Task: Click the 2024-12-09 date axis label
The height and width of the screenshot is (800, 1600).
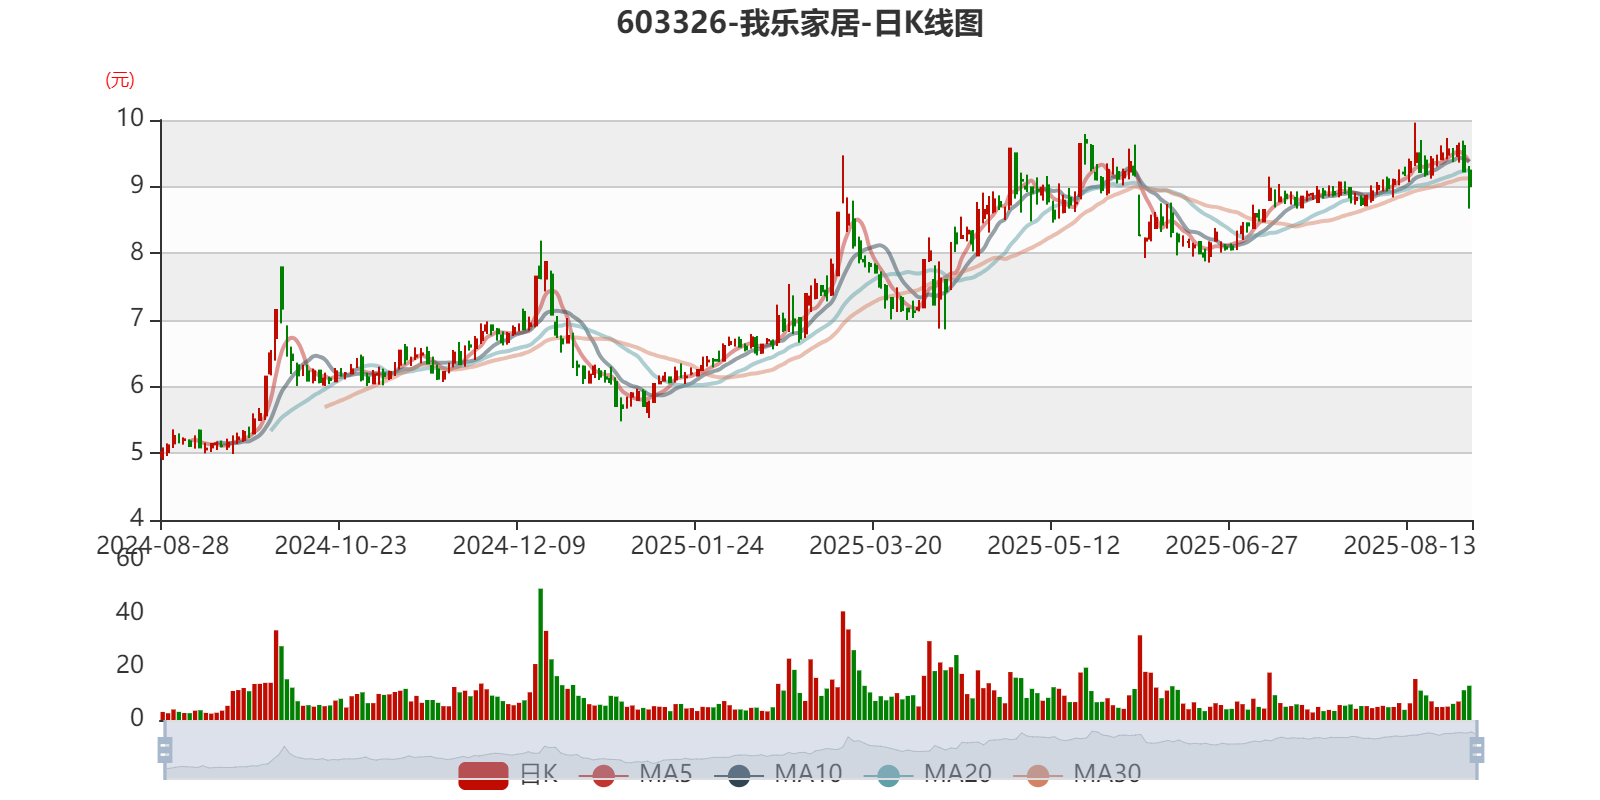Action: click(518, 546)
